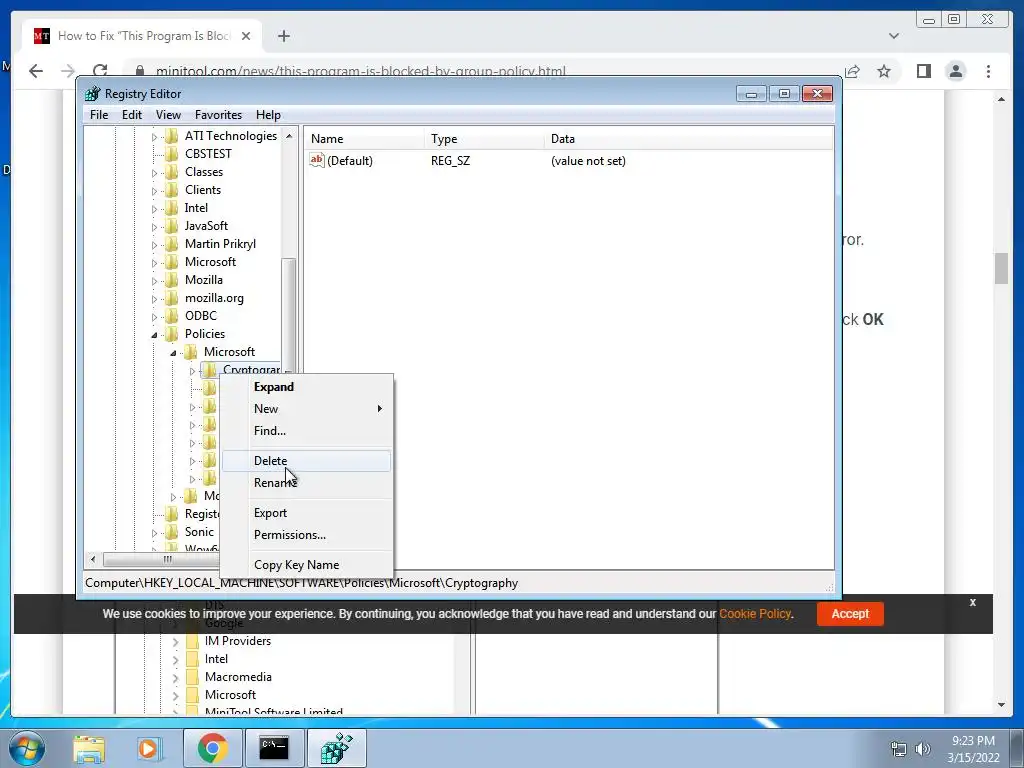1024x768 pixels.
Task: Expand the Clients registry key
Action: [155, 191]
